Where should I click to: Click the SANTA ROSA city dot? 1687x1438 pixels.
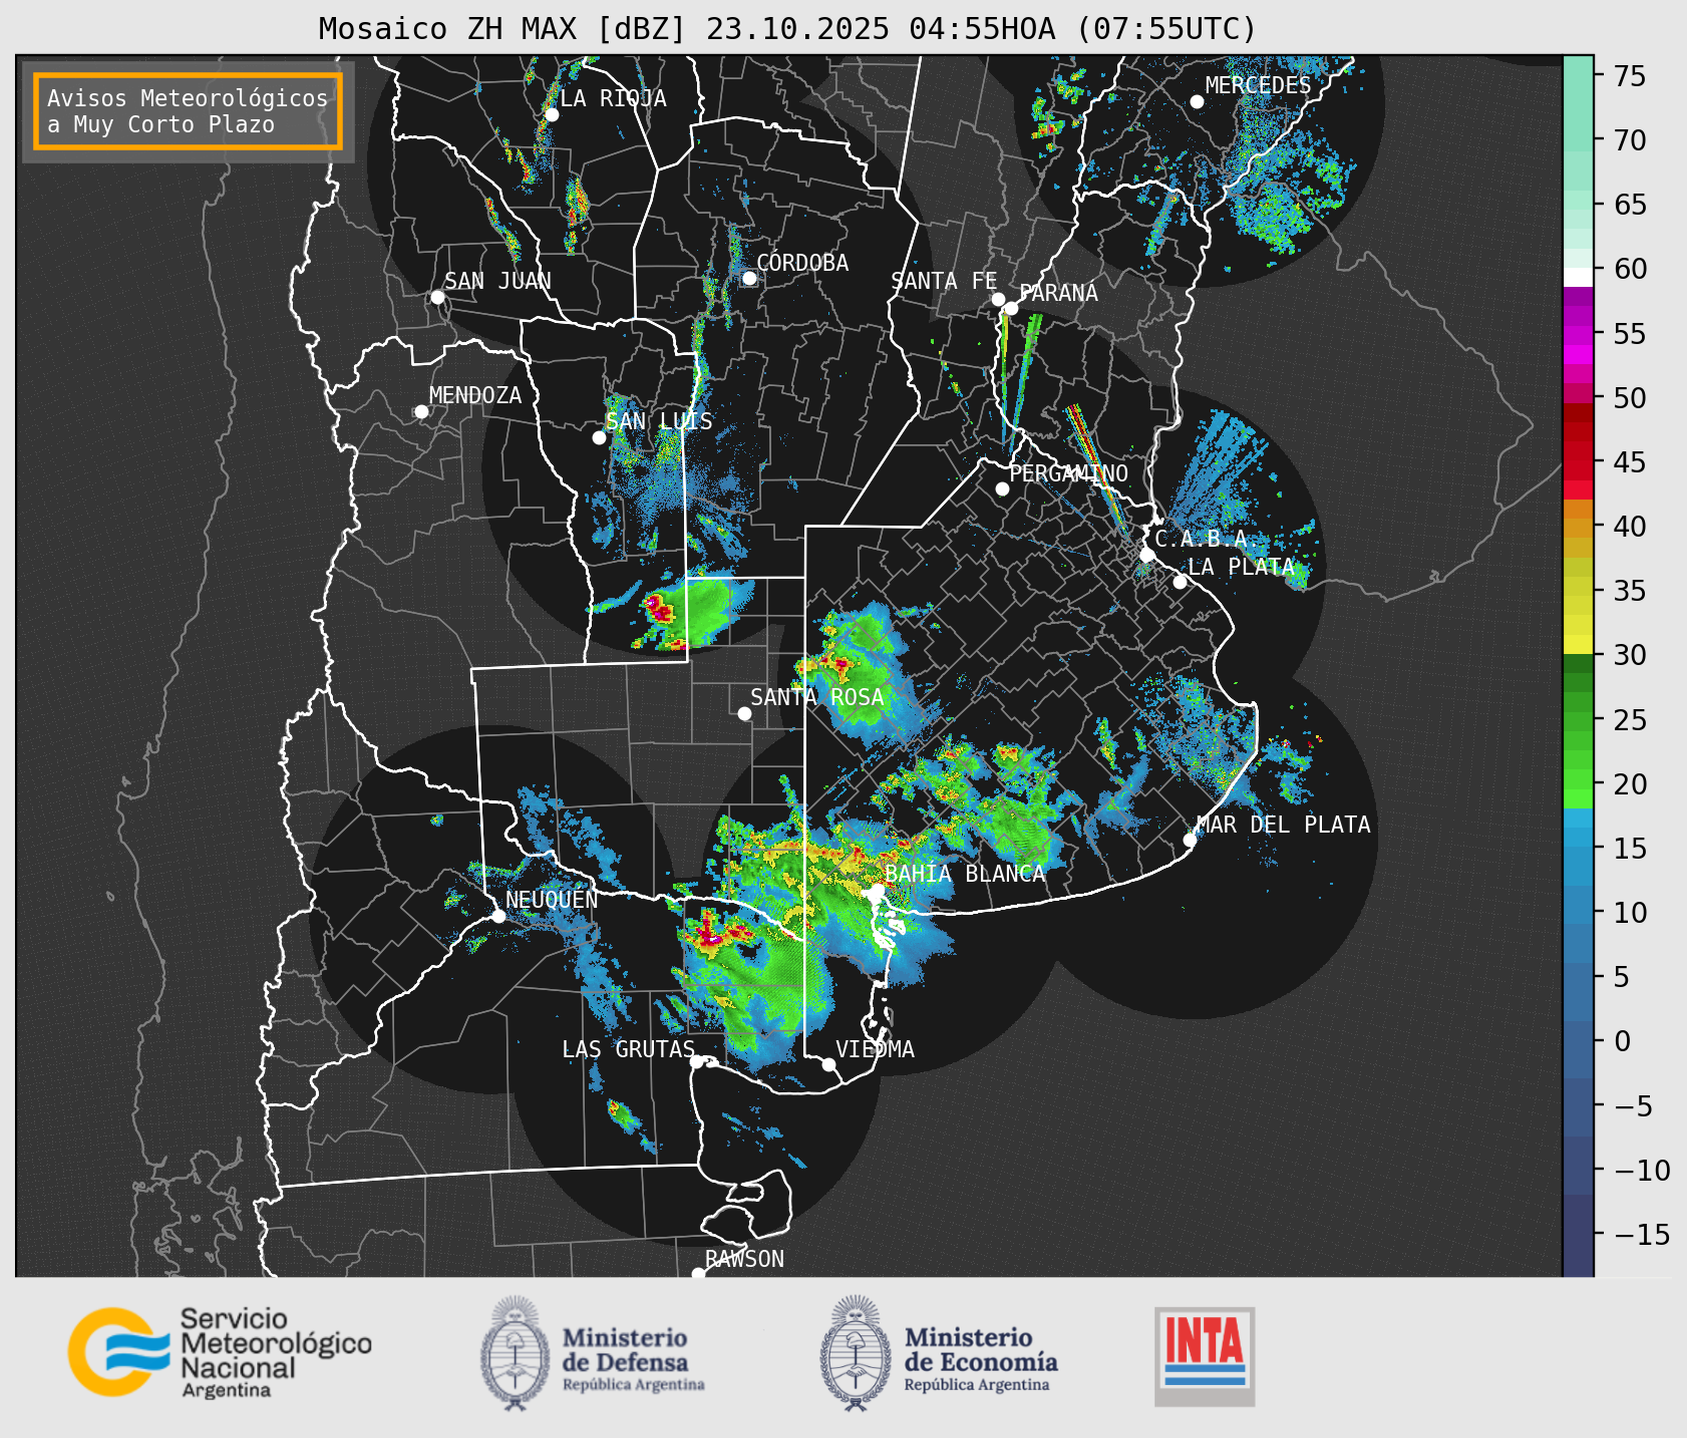[744, 713]
